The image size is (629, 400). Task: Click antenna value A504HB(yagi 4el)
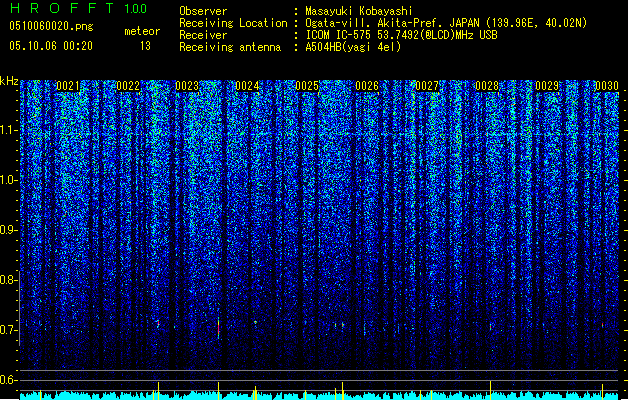click(x=353, y=47)
